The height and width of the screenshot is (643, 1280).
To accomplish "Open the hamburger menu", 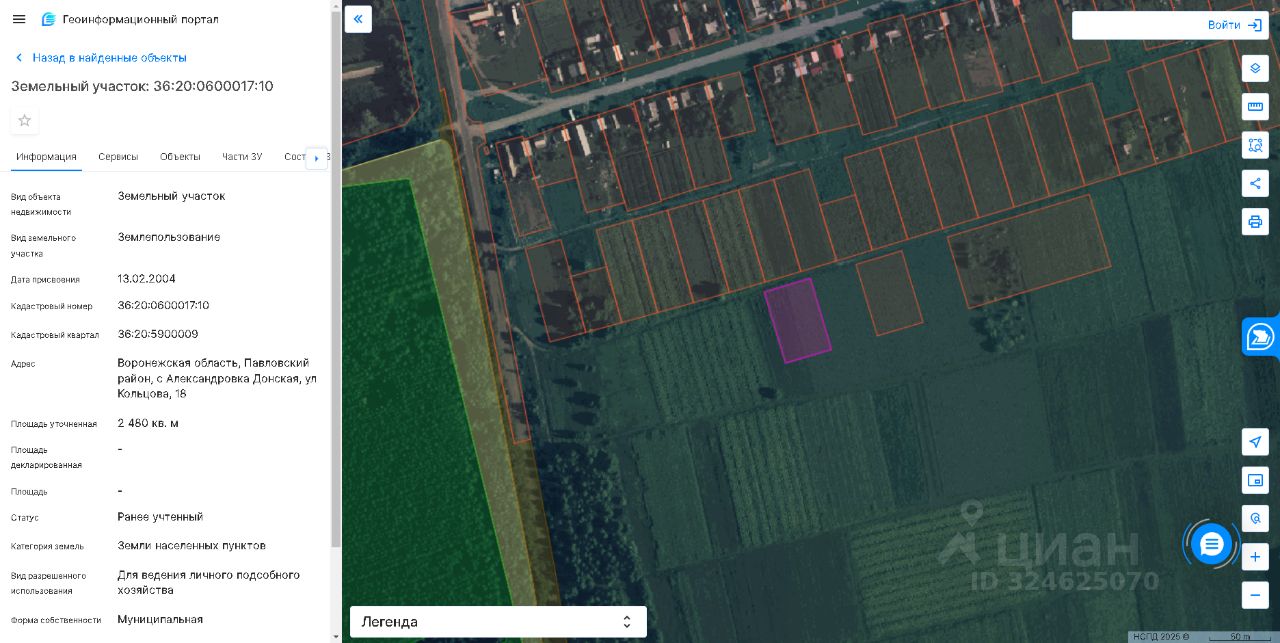I will pyautogui.click(x=19, y=19).
